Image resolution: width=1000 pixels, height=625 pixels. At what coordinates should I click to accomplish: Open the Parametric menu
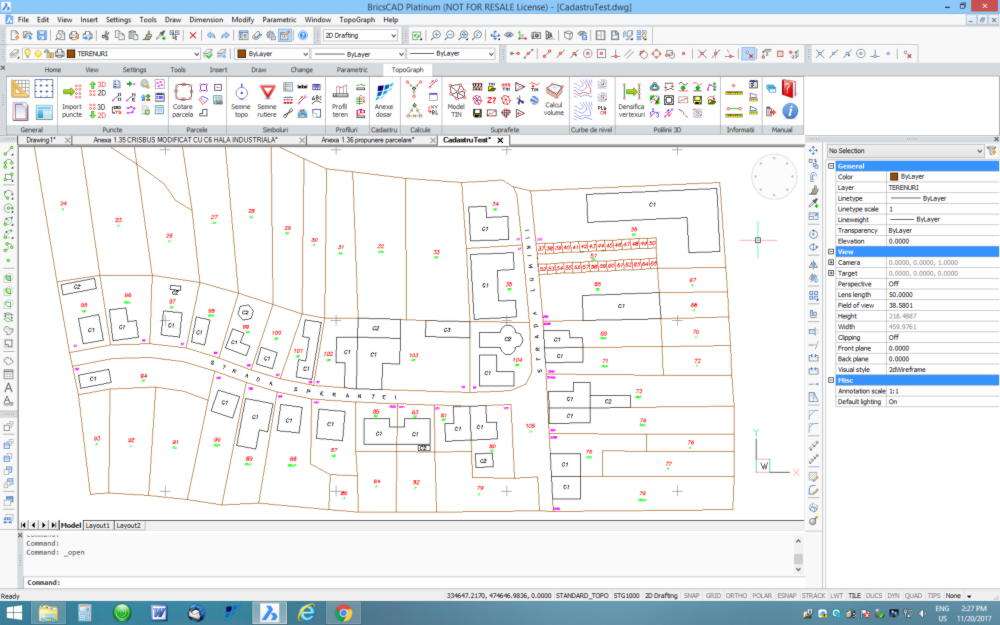pyautogui.click(x=279, y=18)
